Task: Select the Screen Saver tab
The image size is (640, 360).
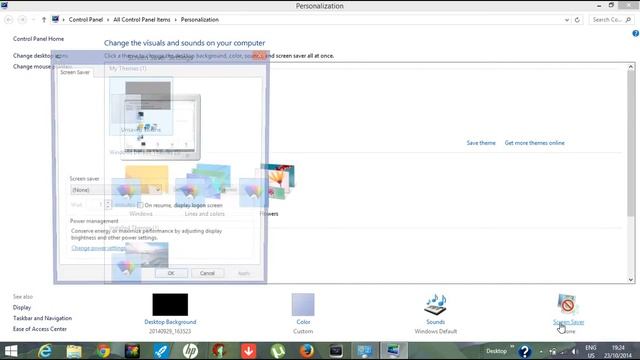Action: pos(75,72)
